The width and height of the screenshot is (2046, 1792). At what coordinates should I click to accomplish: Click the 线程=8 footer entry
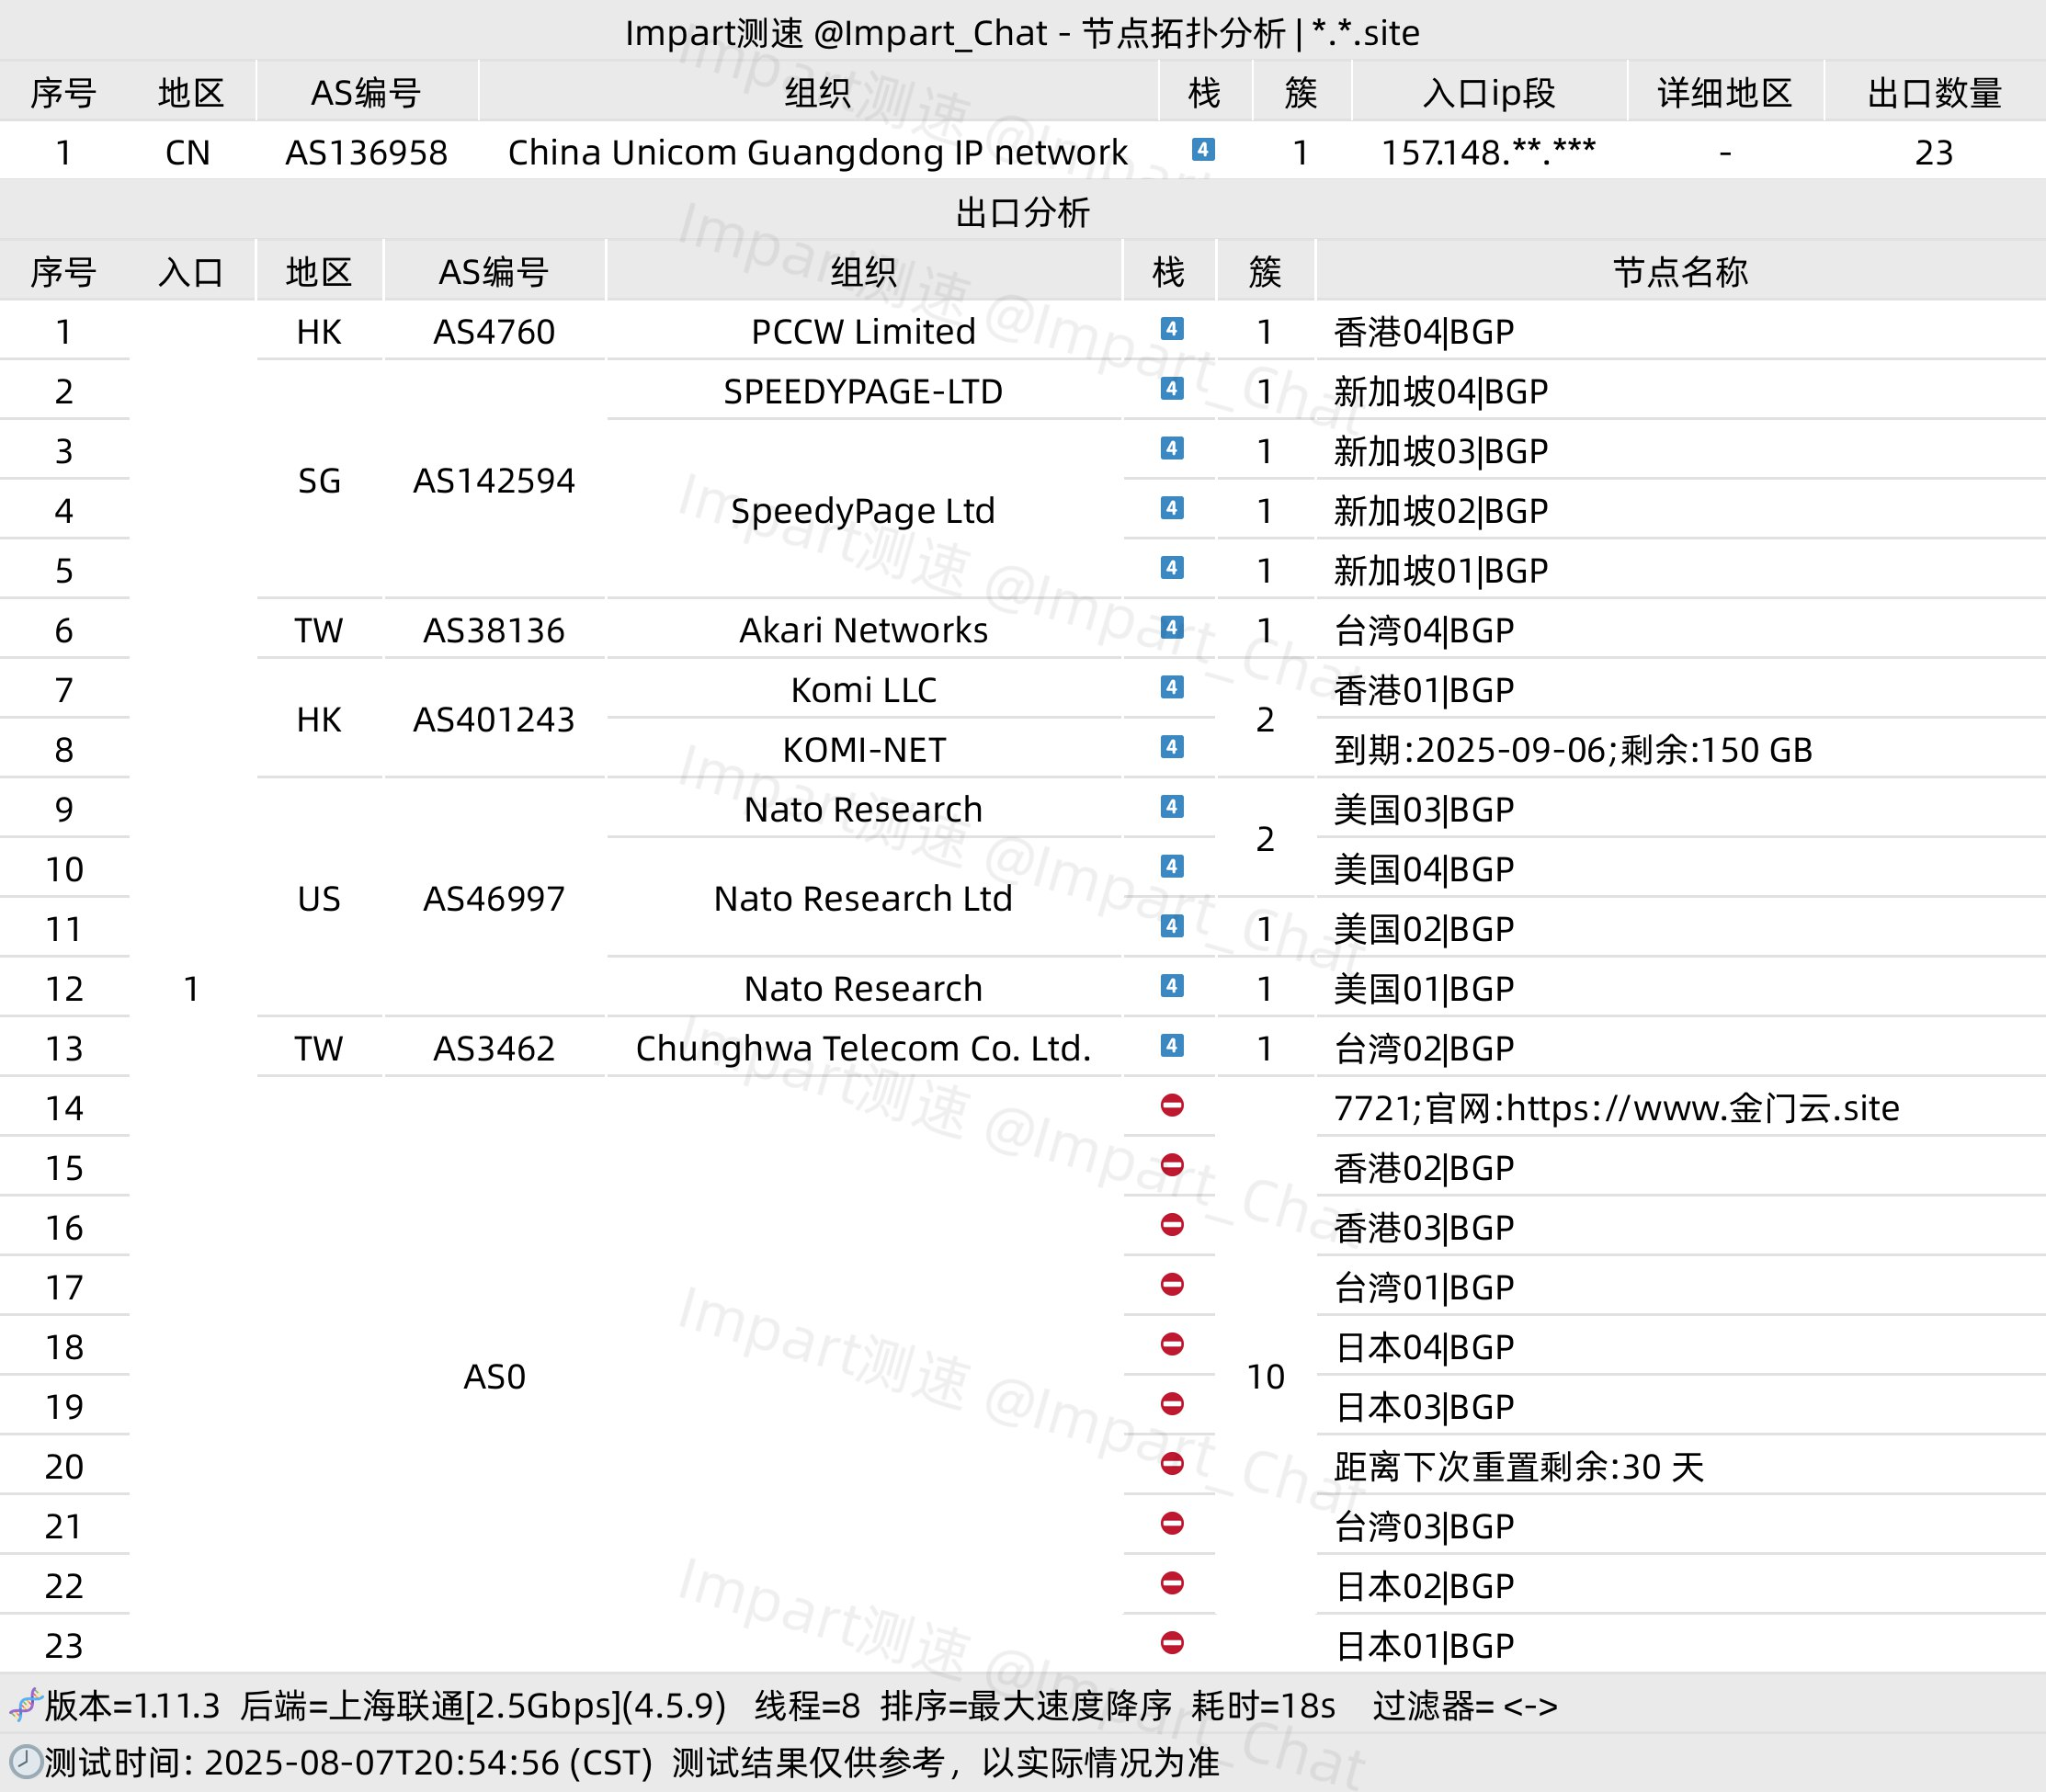point(808,1706)
